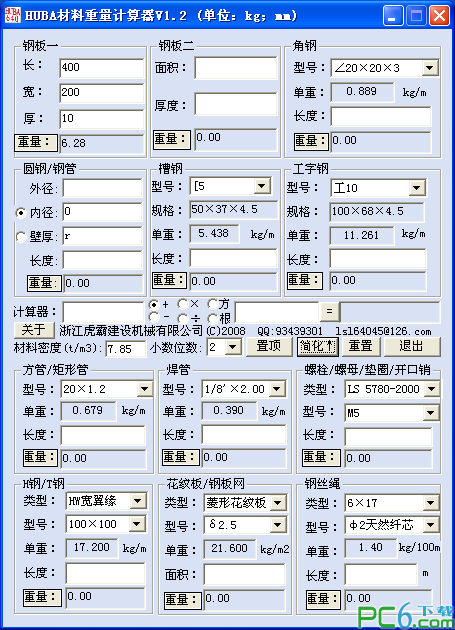This screenshot has width=455, height=630.
Task: Click round steel/pipe 重量 button
Action: click(44, 283)
